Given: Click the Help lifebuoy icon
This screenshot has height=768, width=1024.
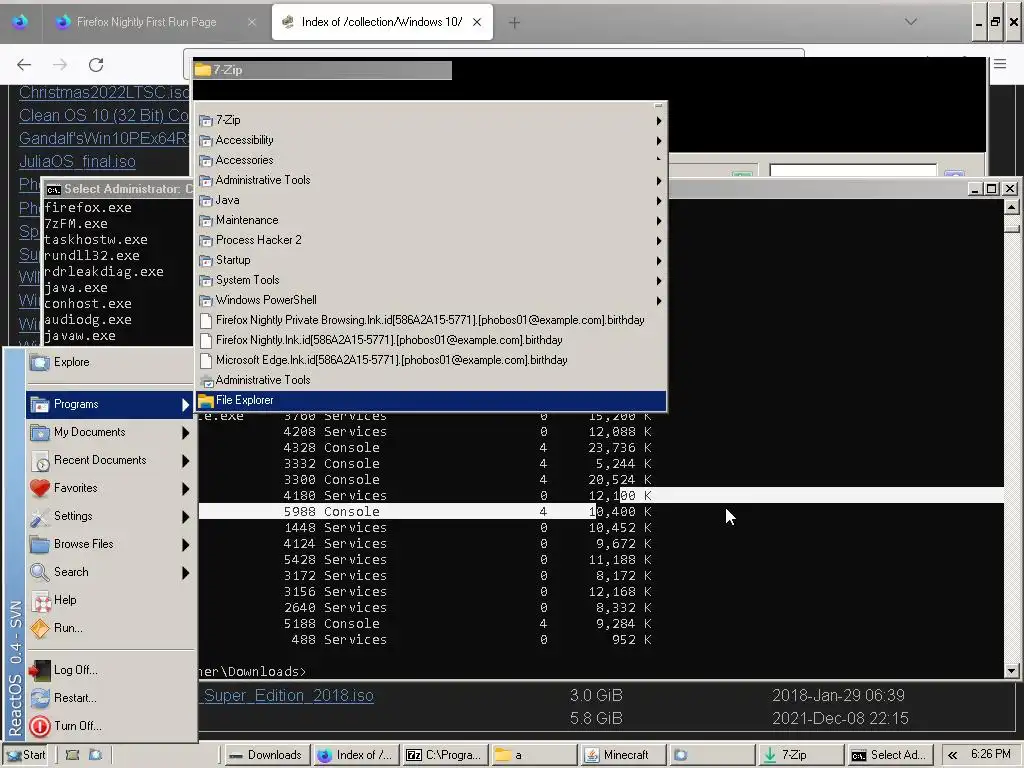Looking at the screenshot, I should [41, 601].
